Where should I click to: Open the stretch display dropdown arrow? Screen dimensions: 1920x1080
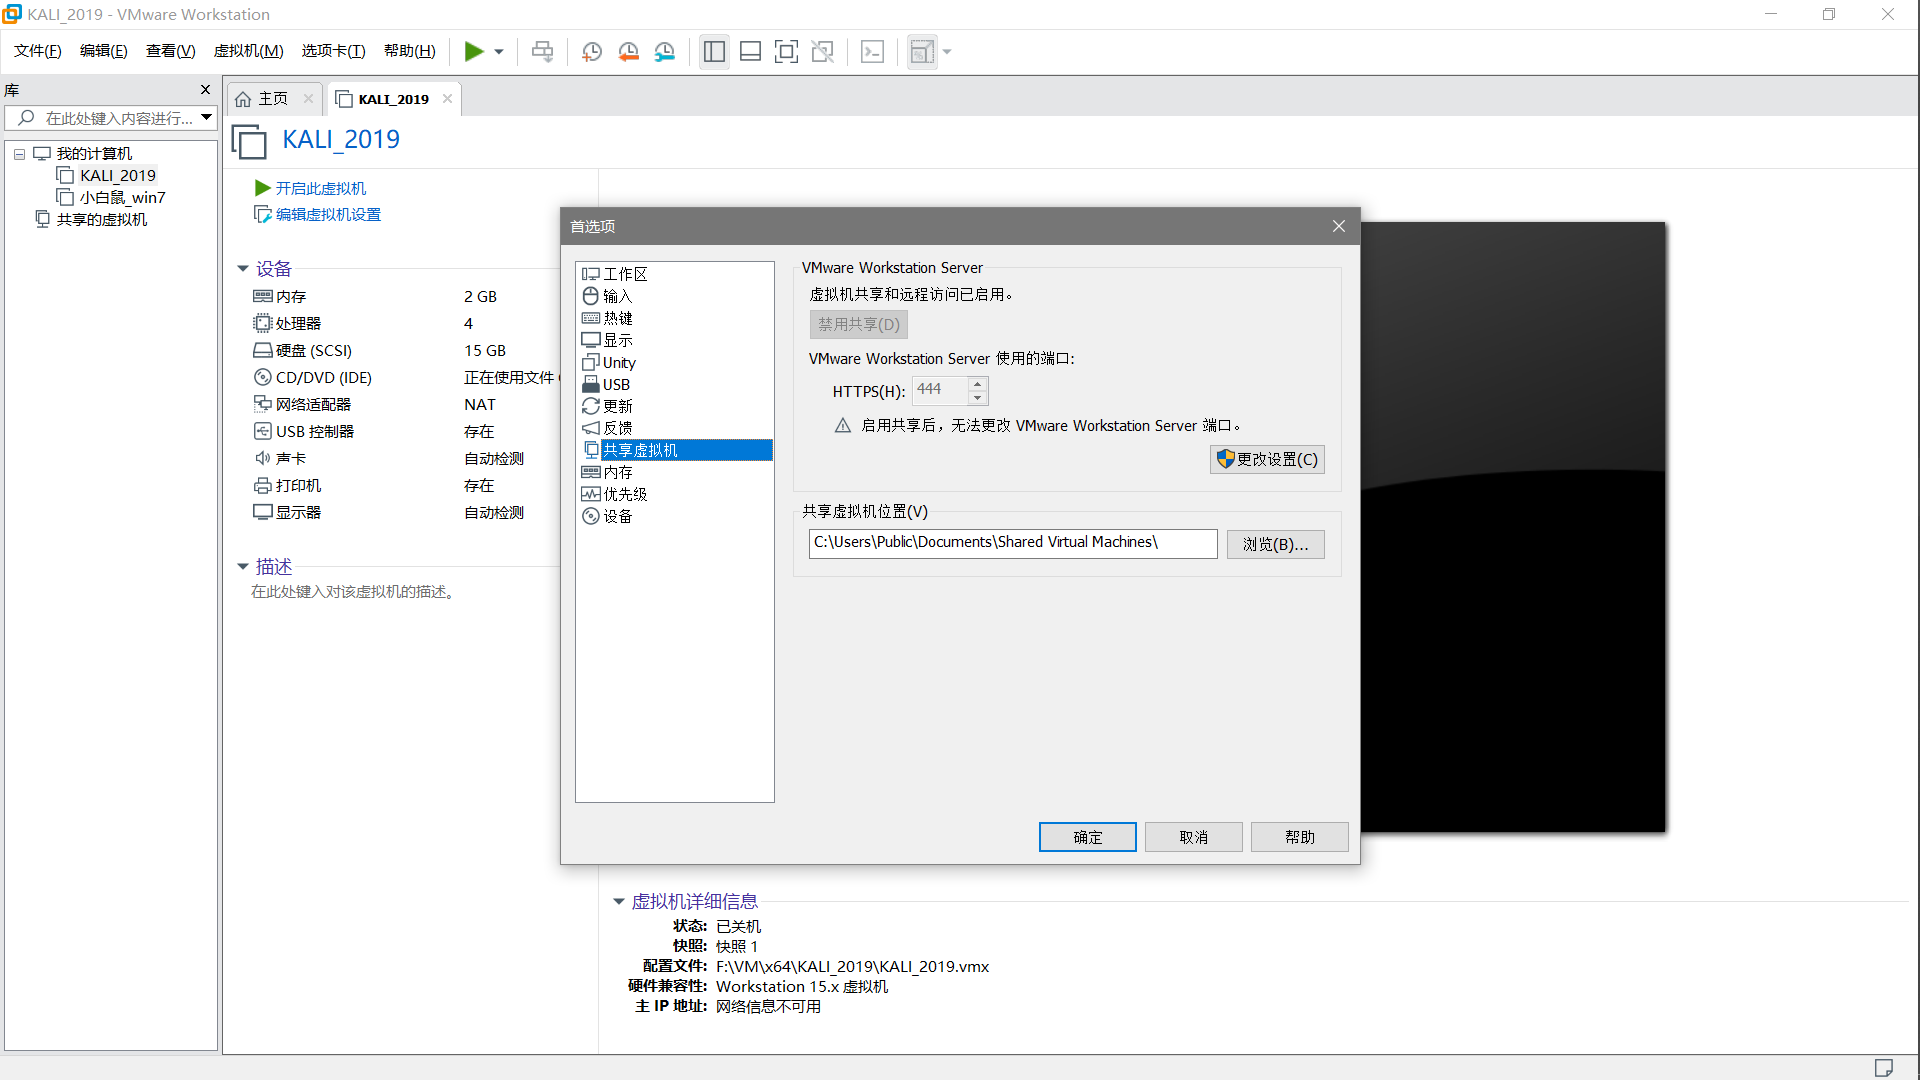coord(947,52)
